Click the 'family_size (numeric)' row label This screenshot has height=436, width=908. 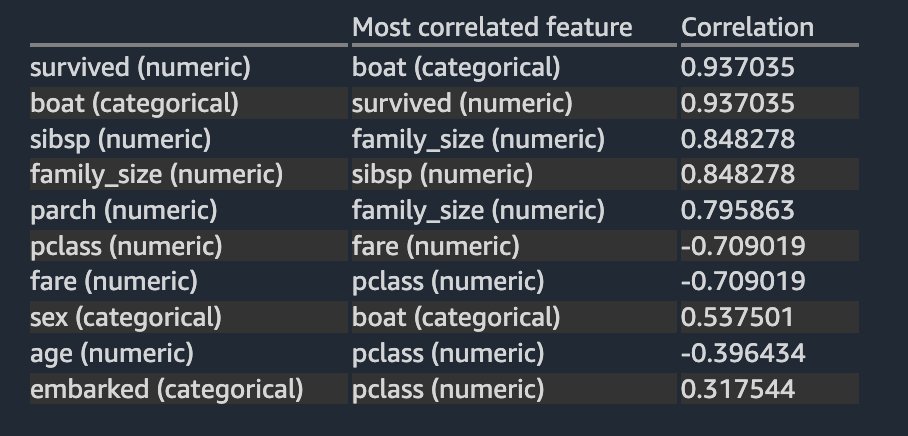tap(156, 175)
